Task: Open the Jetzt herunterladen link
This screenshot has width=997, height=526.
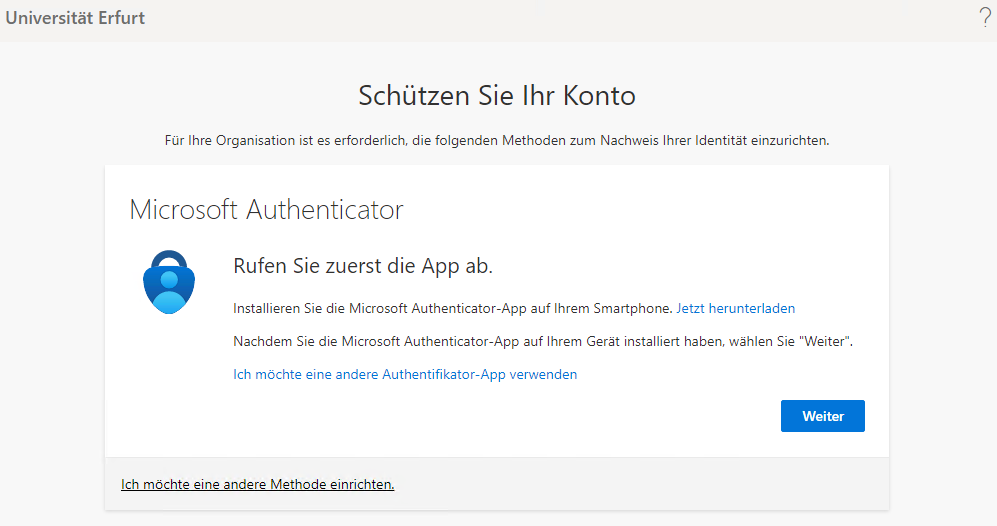Action: [735, 308]
